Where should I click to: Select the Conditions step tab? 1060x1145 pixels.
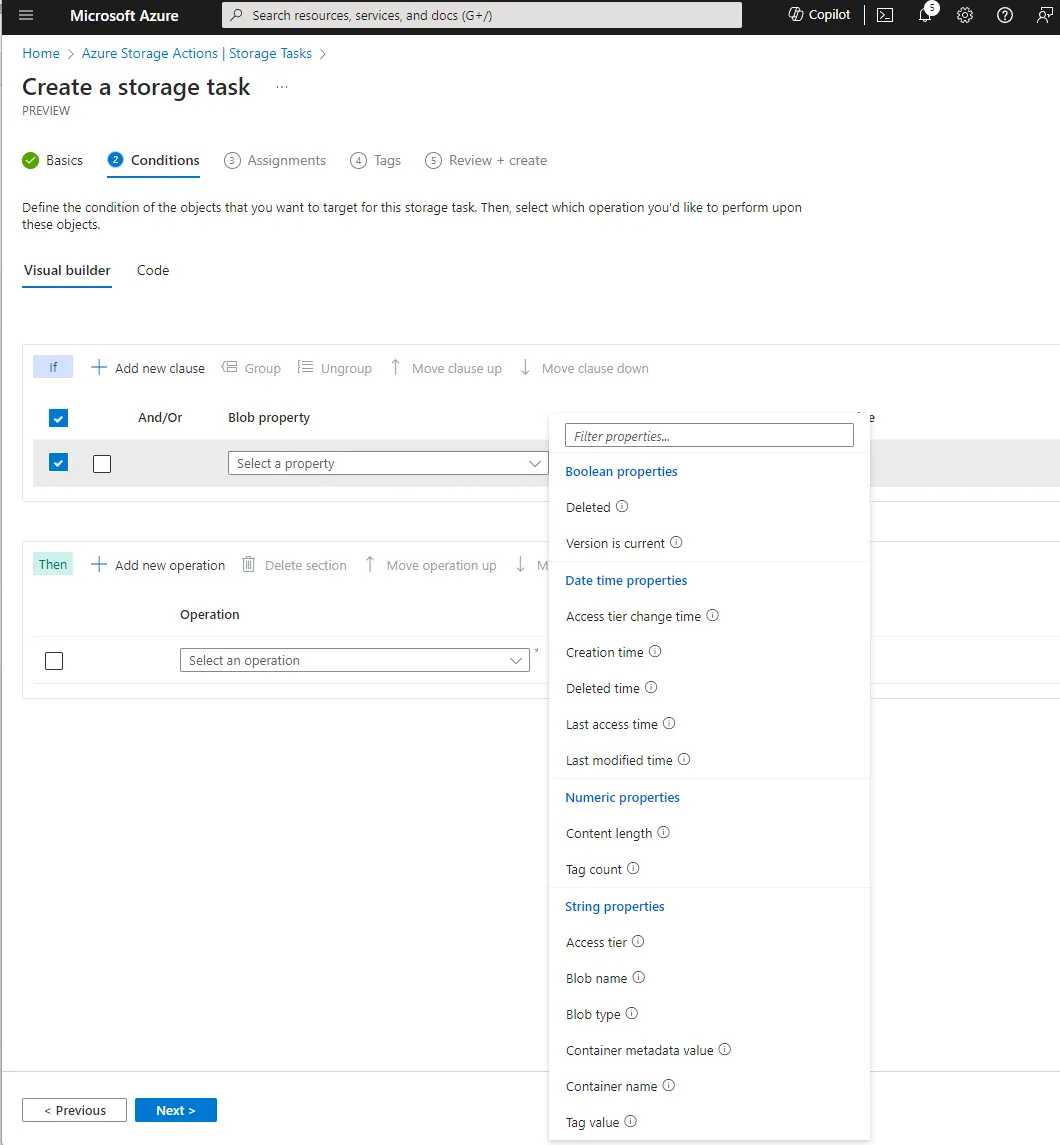point(153,160)
